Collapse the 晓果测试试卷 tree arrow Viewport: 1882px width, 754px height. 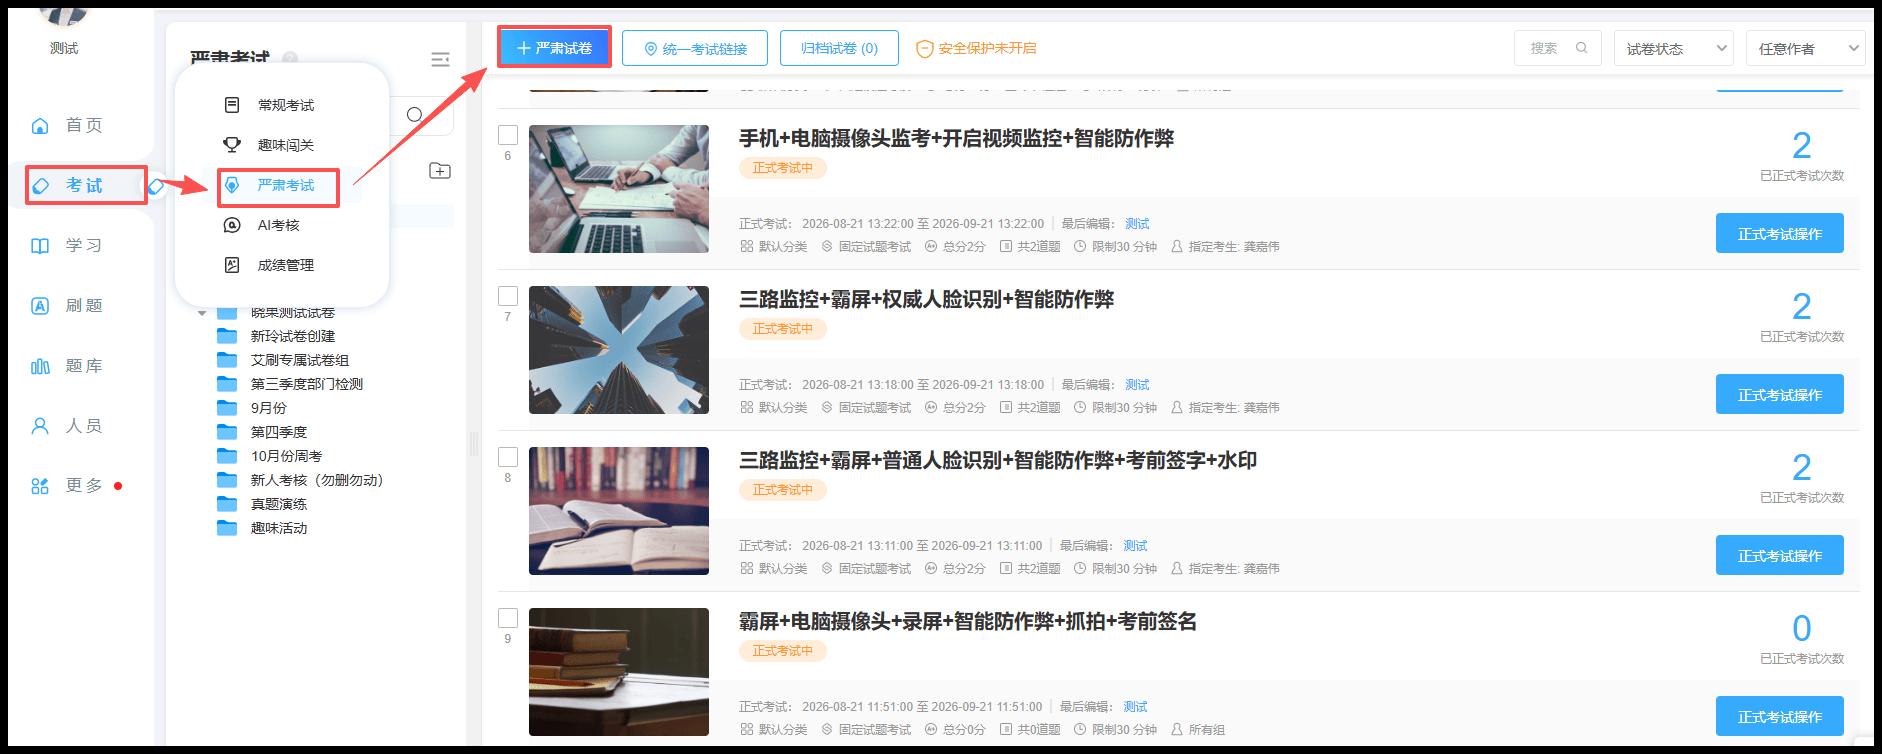click(202, 313)
